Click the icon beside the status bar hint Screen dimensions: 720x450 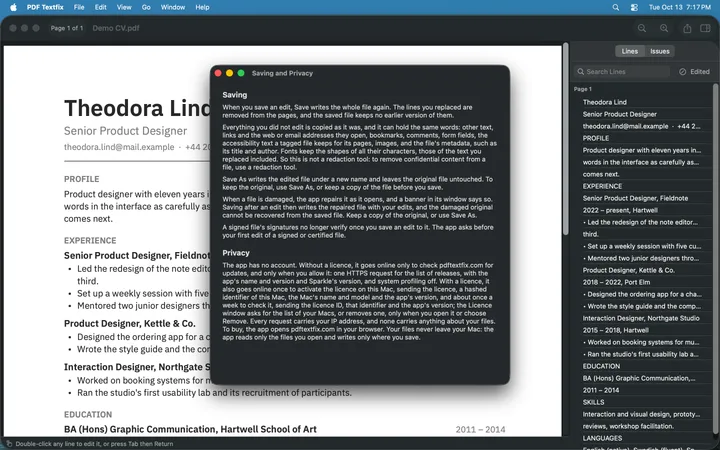(x=9, y=444)
